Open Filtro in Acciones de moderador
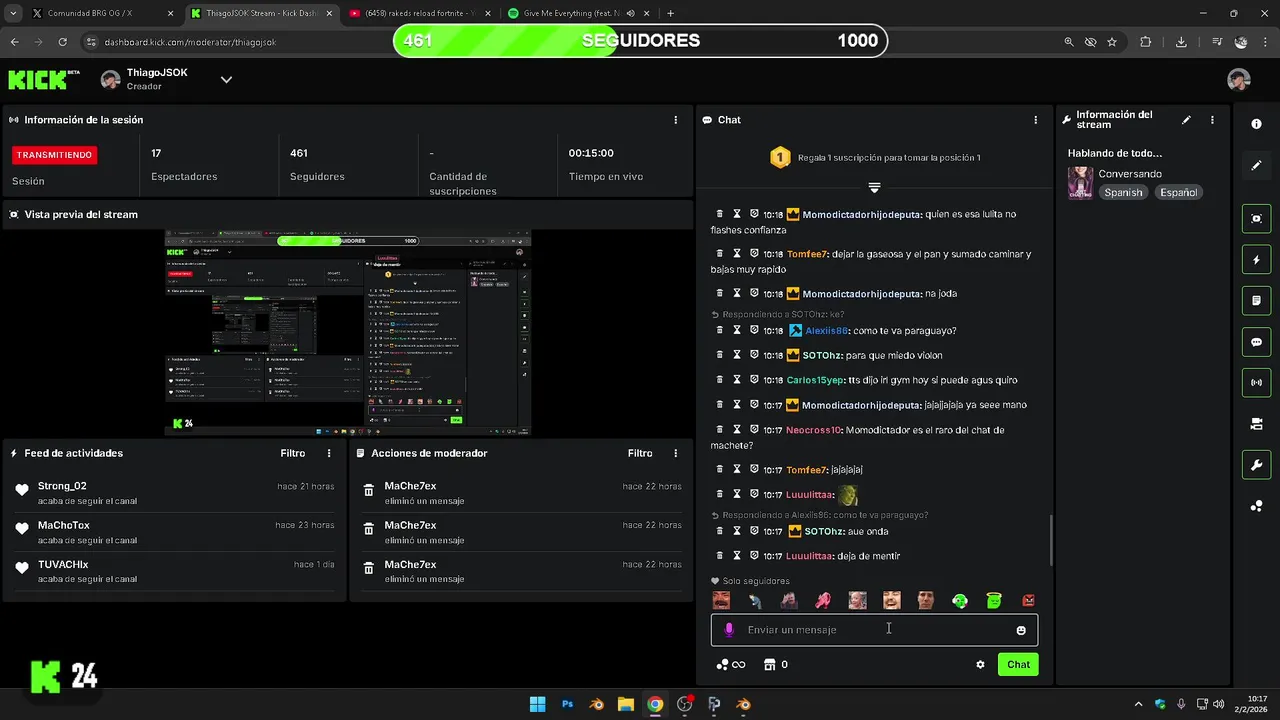 pyautogui.click(x=640, y=453)
